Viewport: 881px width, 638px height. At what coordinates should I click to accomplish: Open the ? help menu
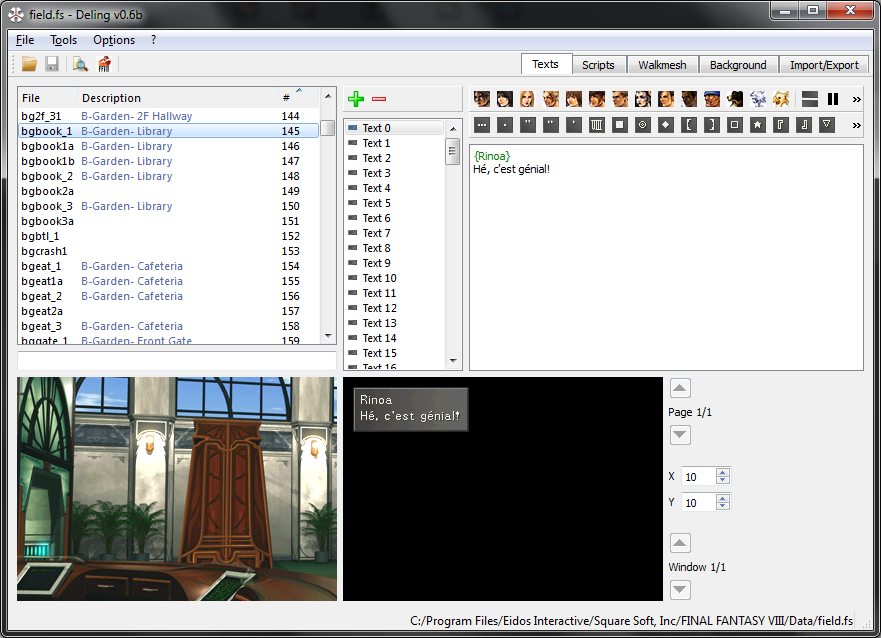pos(153,40)
